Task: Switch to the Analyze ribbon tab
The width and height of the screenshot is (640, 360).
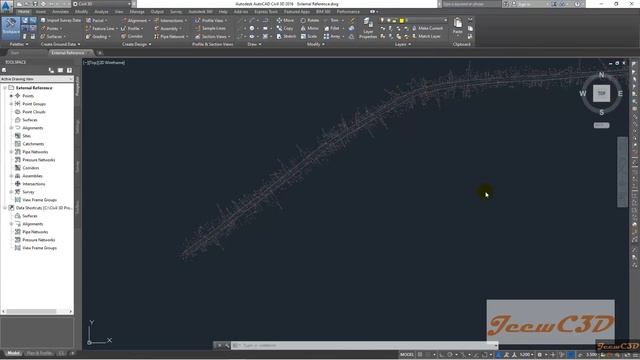Action: (101, 11)
